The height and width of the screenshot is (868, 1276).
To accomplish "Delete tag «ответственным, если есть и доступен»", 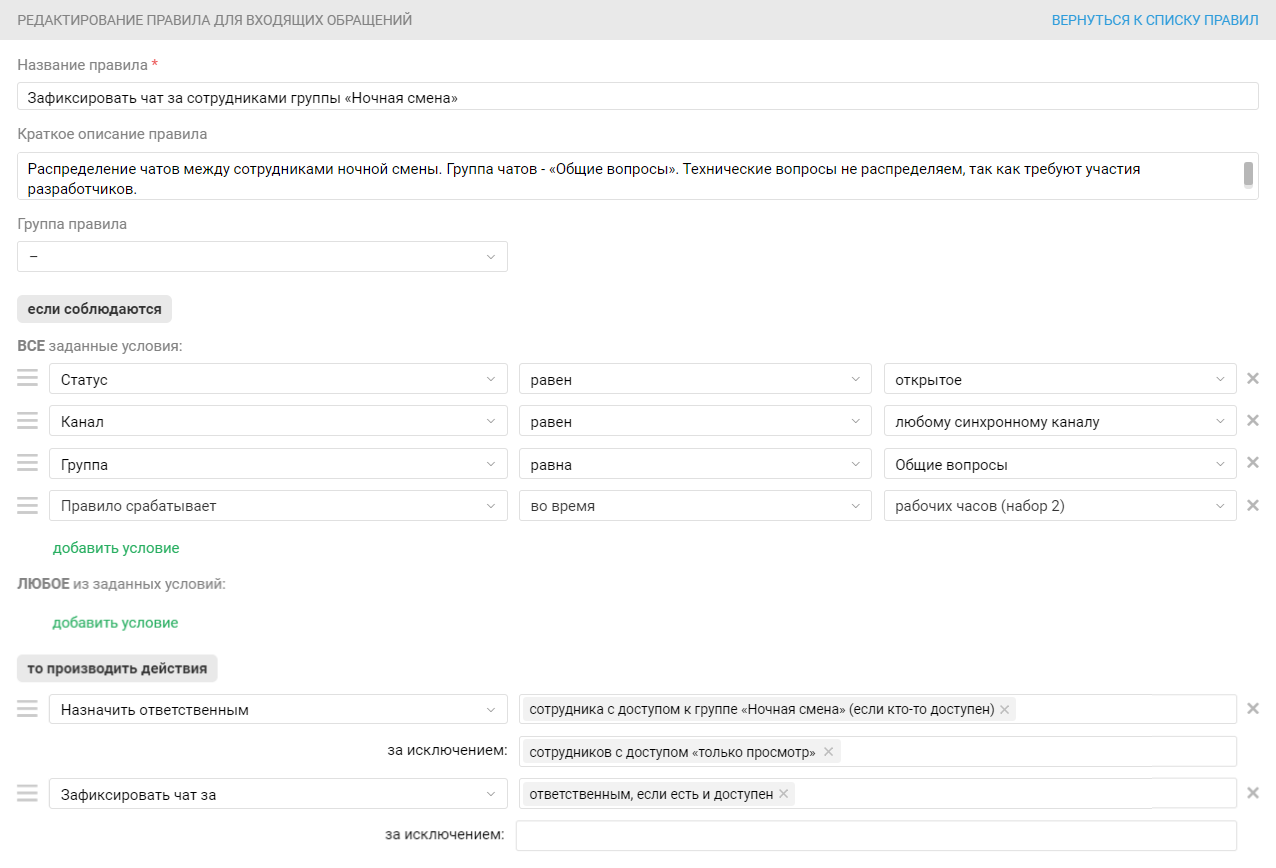I will tap(784, 794).
